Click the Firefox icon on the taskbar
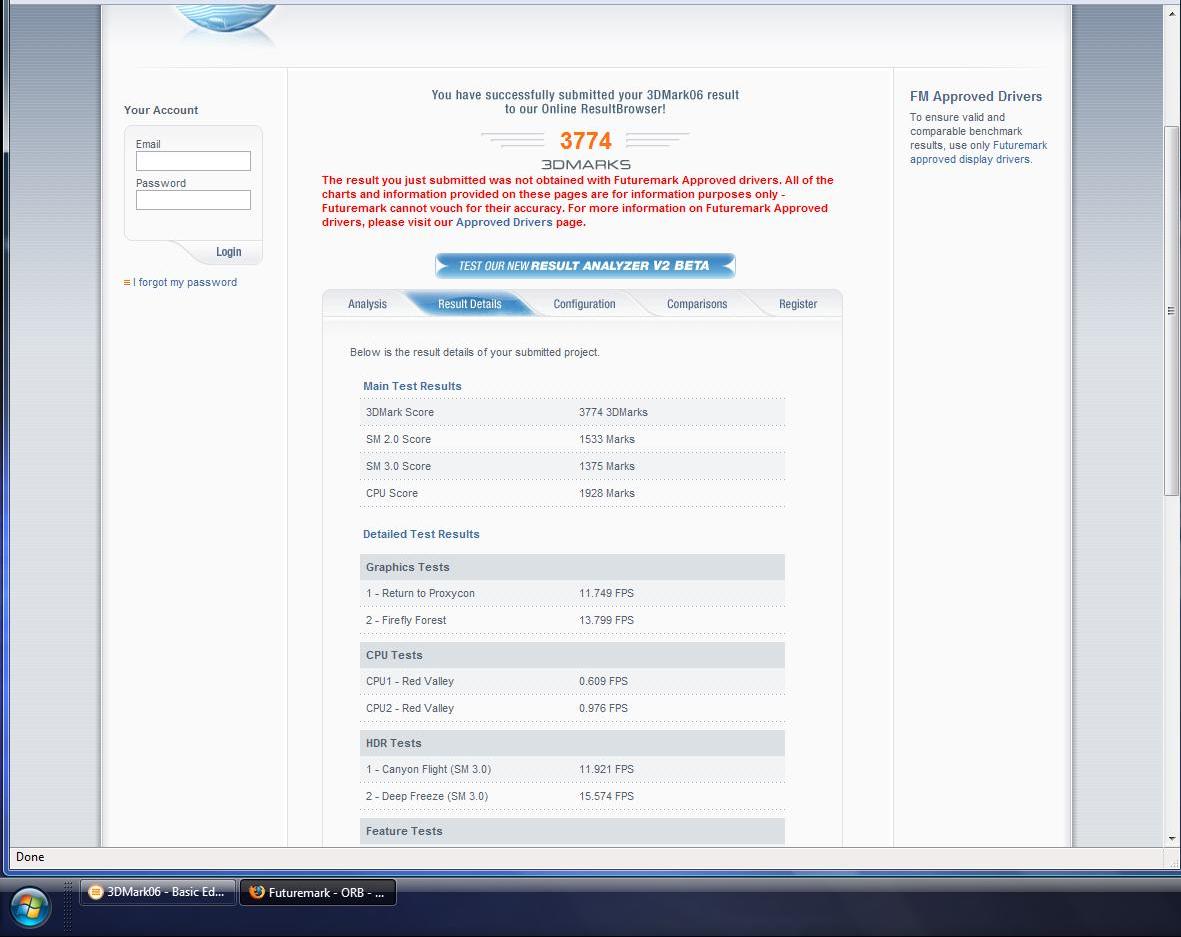The image size is (1181, 937). click(x=257, y=892)
